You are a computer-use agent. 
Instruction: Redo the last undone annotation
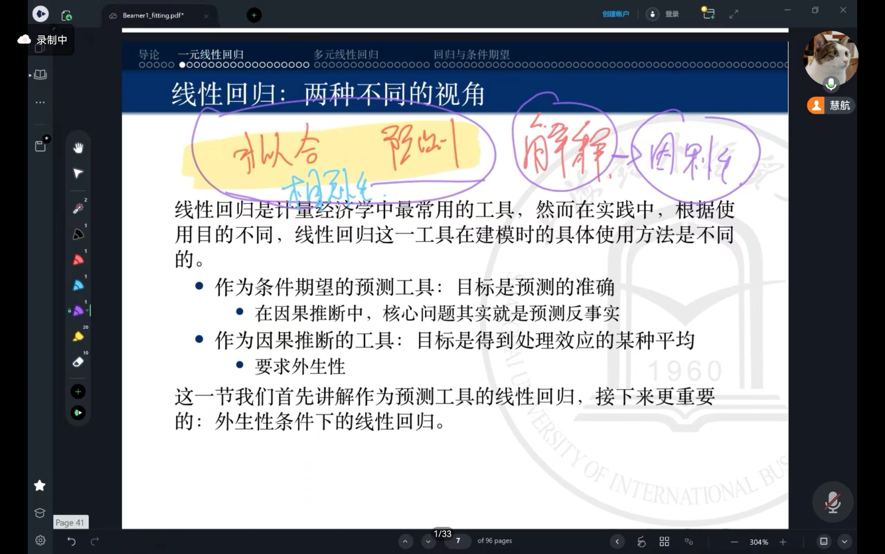coord(94,541)
